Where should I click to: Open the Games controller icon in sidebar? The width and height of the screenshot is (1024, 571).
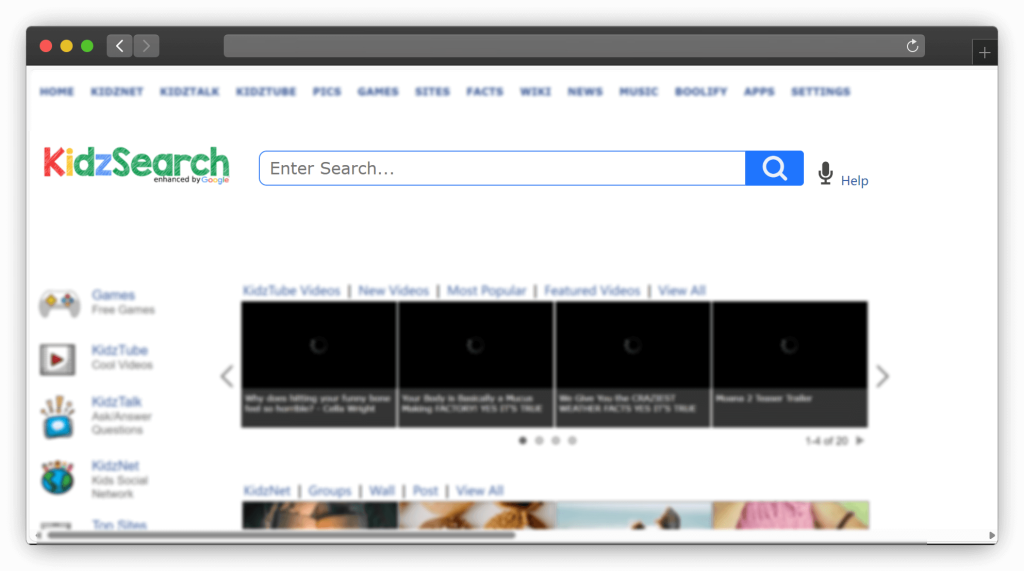(x=59, y=303)
